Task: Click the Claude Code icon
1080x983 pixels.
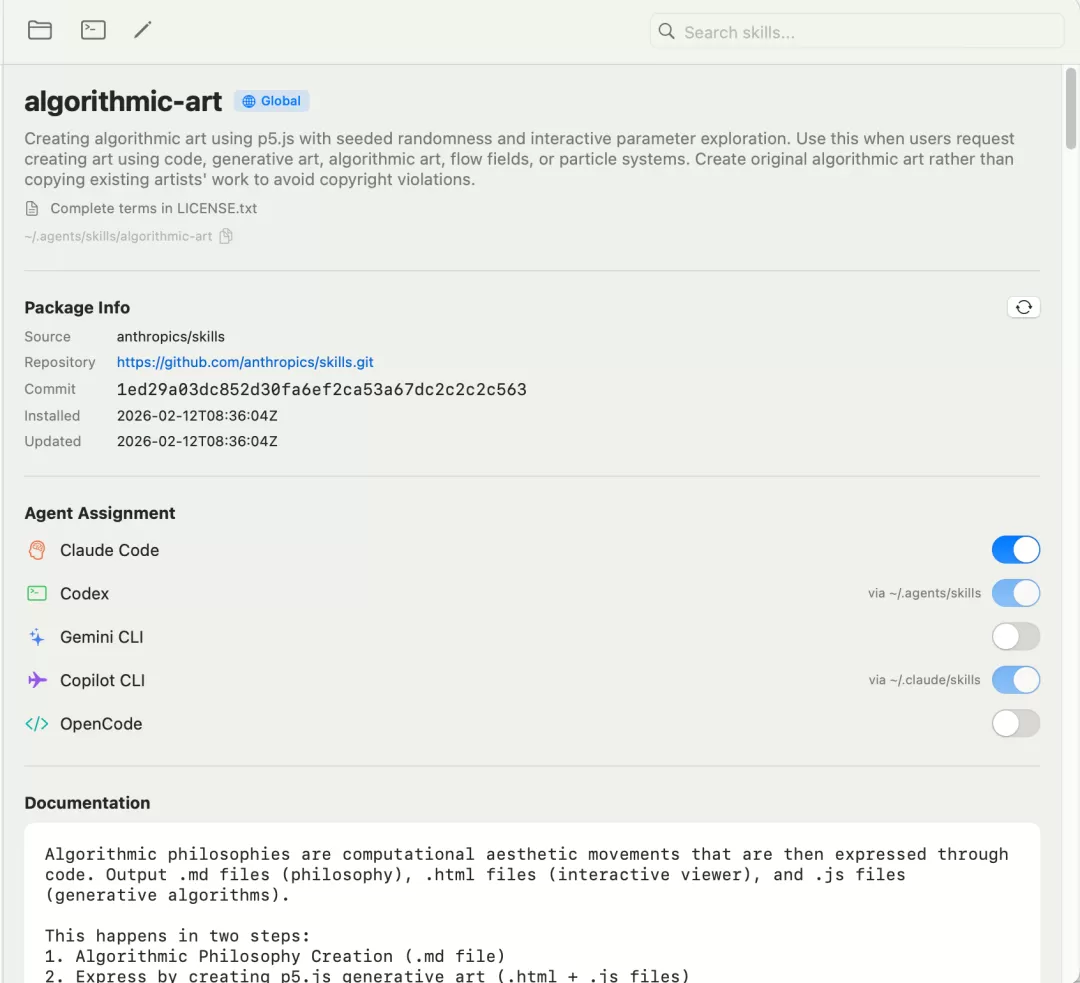Action: click(x=37, y=550)
